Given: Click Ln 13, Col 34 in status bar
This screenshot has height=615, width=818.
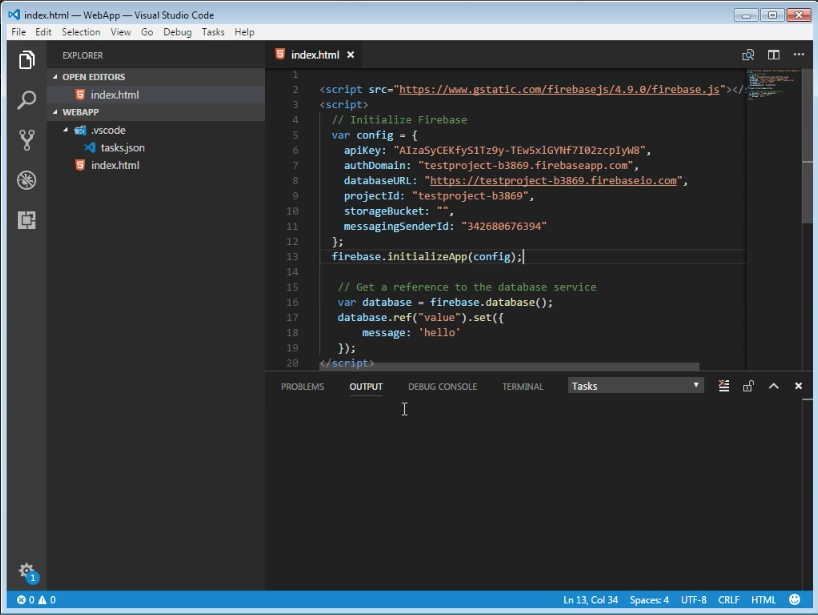Looking at the screenshot, I should [x=591, y=600].
